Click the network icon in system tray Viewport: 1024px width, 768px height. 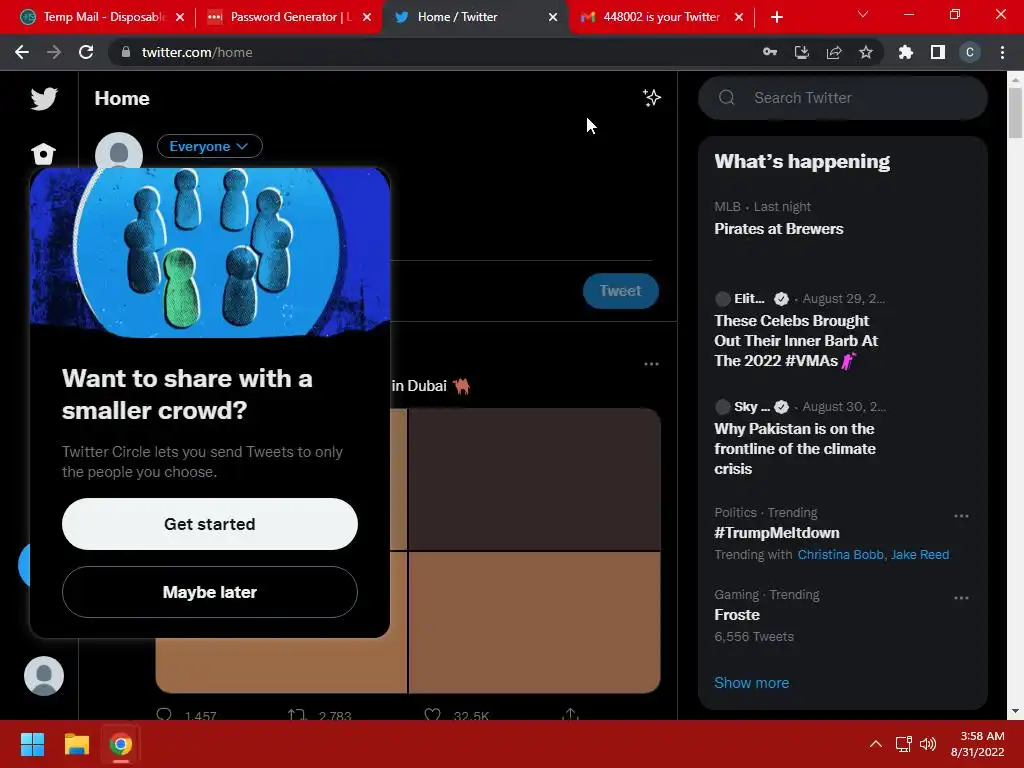coord(904,744)
